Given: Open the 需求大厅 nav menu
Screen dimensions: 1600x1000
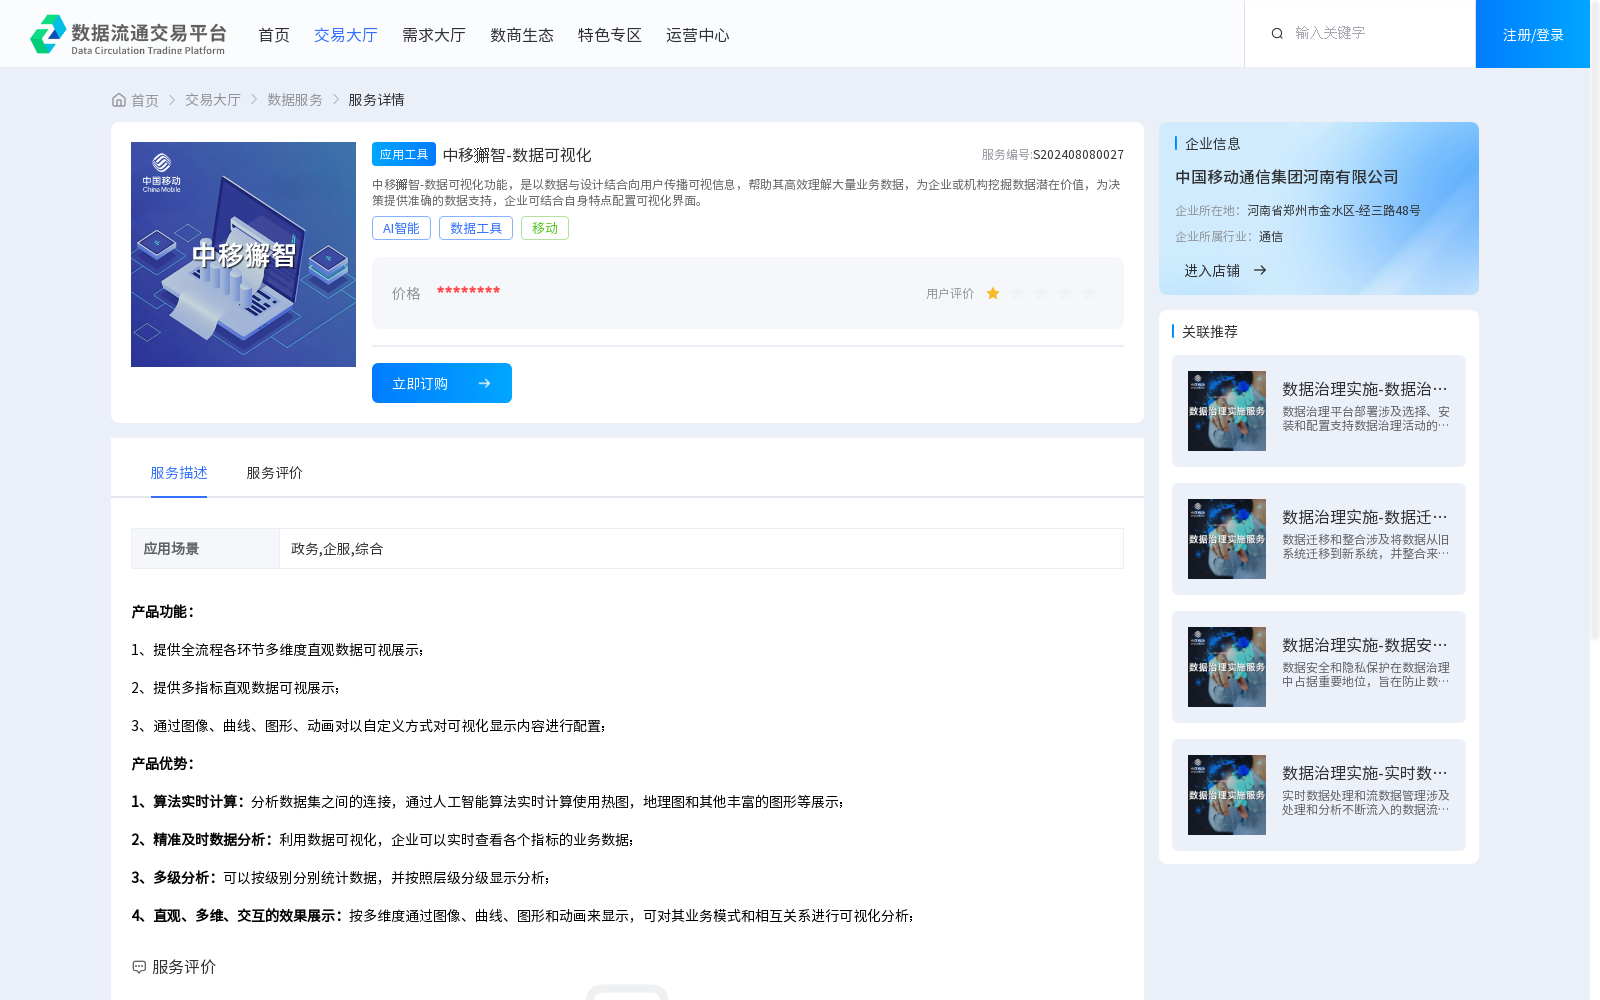Looking at the screenshot, I should point(434,35).
